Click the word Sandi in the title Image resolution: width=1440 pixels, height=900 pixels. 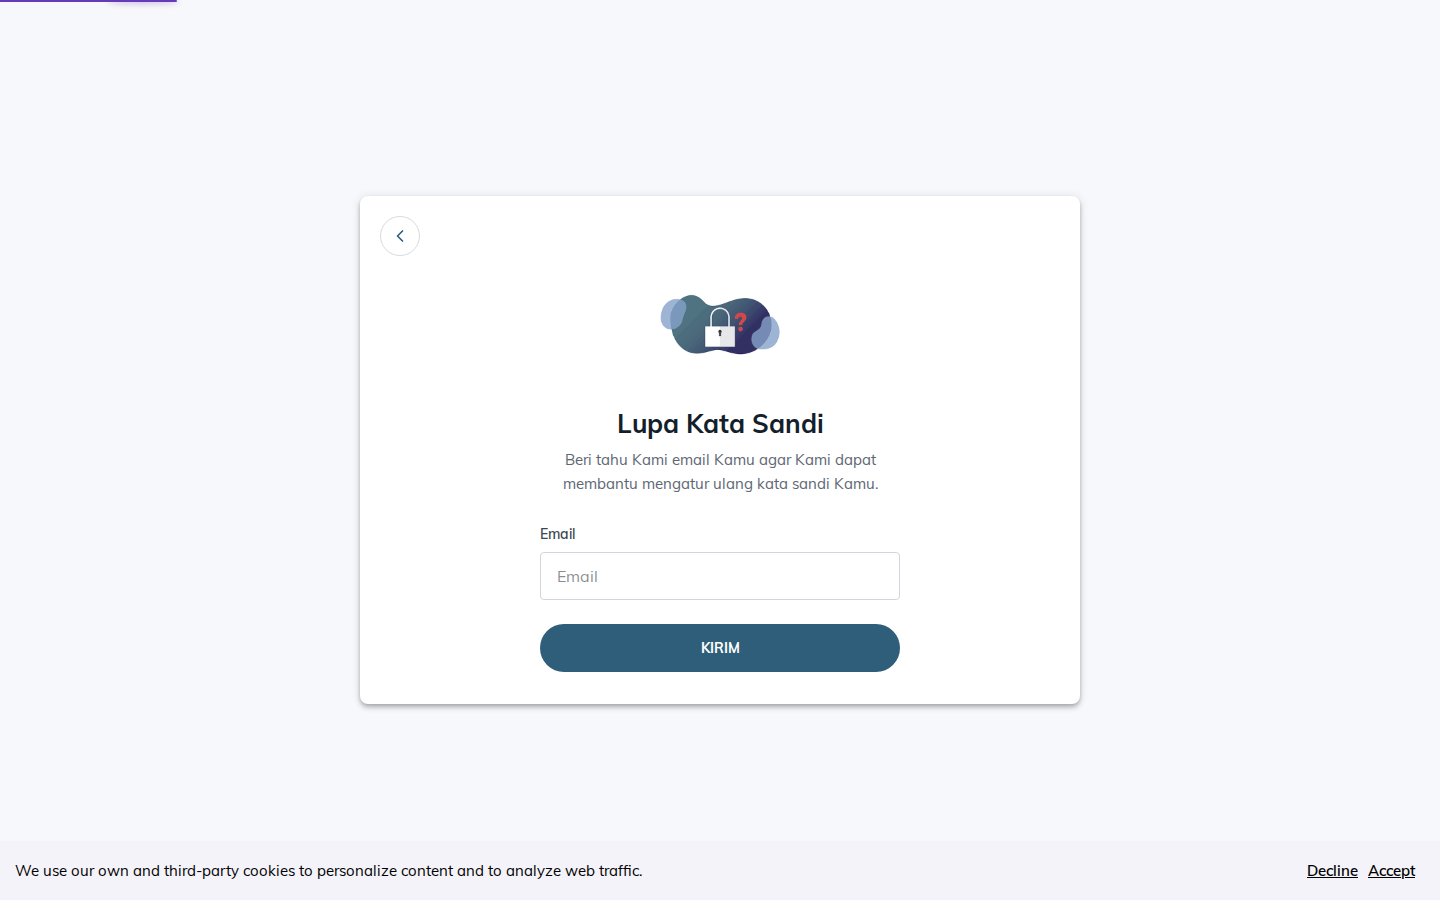(x=788, y=424)
